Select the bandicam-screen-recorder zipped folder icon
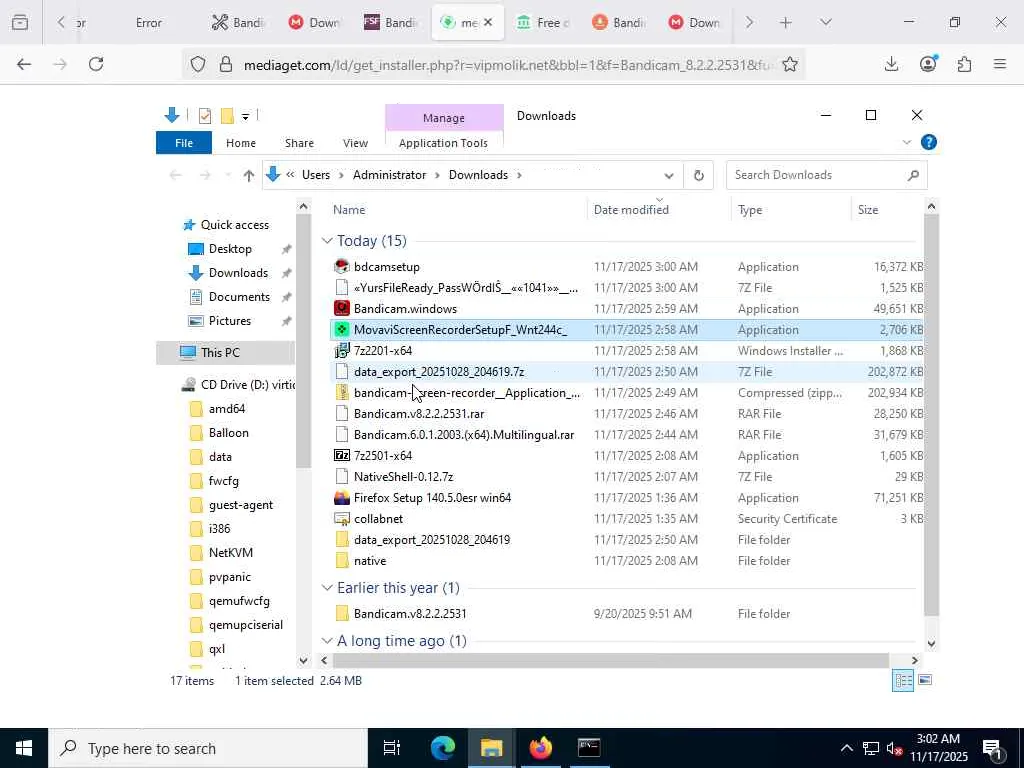 [x=342, y=392]
